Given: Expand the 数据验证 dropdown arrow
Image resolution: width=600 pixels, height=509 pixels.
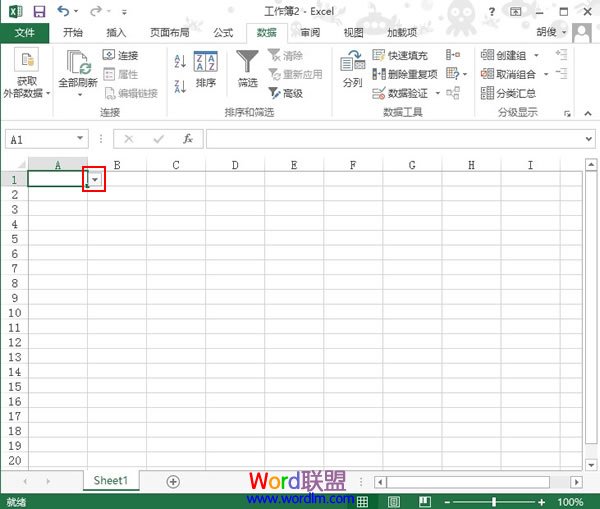Looking at the screenshot, I should coord(438,93).
